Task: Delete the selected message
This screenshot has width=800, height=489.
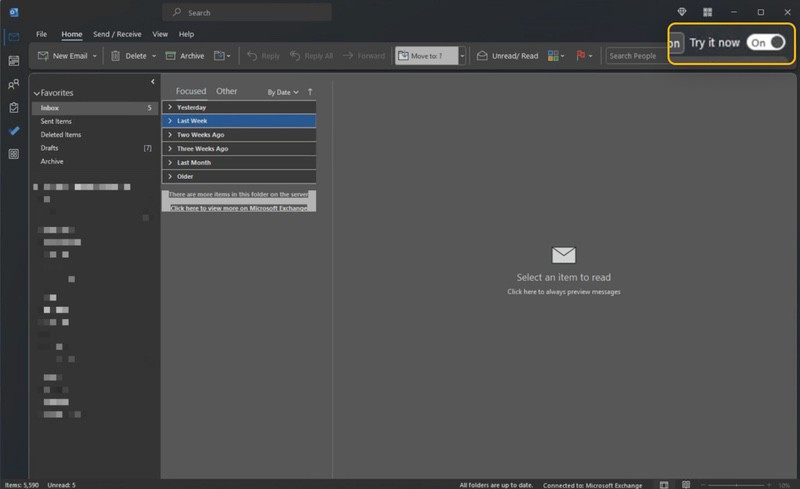Action: click(x=129, y=56)
